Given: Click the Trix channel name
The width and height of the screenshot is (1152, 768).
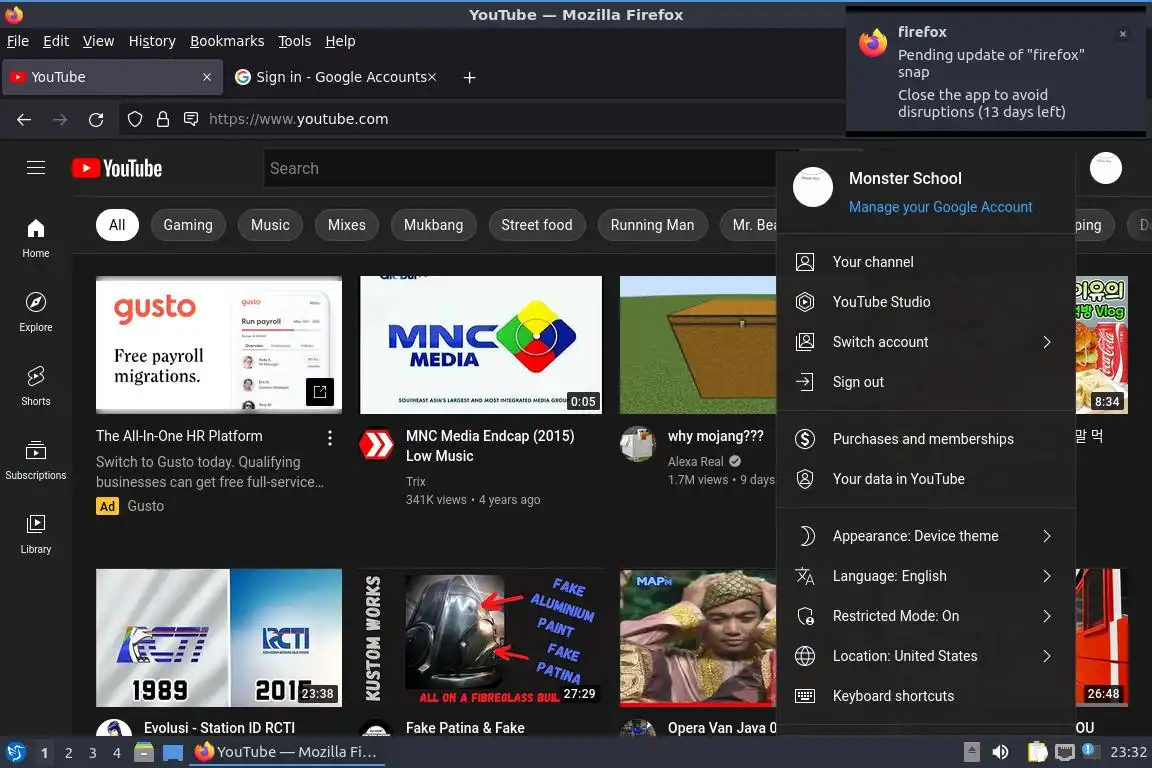Looking at the screenshot, I should click(x=416, y=482).
